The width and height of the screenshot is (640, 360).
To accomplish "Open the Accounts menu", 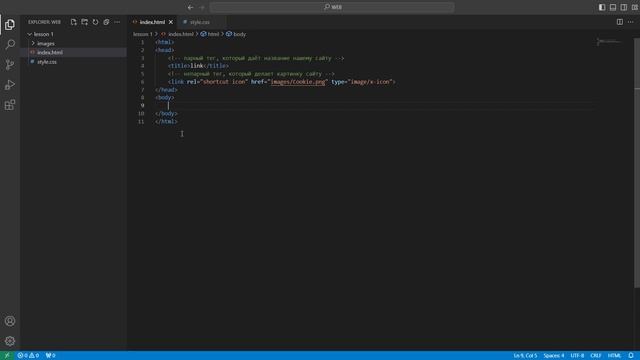I will [x=10, y=321].
